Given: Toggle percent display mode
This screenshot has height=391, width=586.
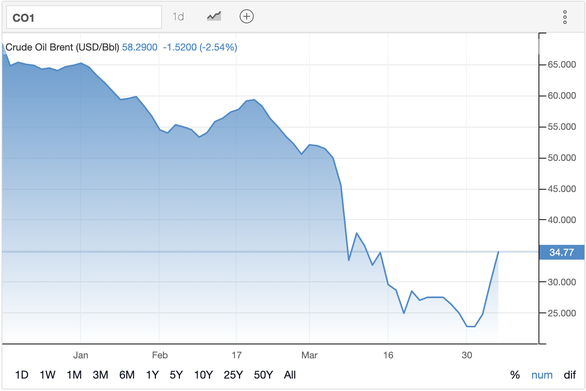Looking at the screenshot, I should click(x=515, y=375).
